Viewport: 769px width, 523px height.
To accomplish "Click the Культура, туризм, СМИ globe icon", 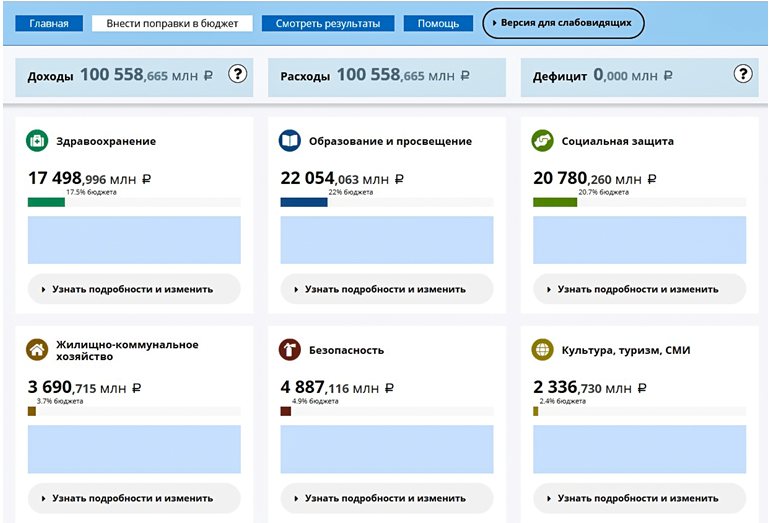I will point(543,350).
